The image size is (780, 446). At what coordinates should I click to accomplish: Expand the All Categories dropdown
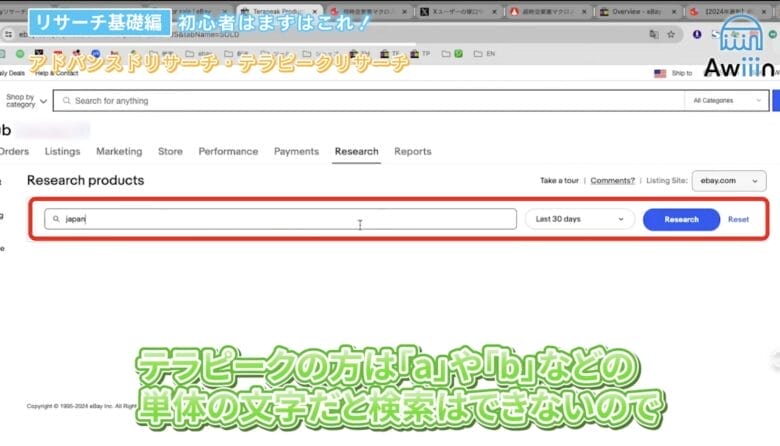coord(727,100)
